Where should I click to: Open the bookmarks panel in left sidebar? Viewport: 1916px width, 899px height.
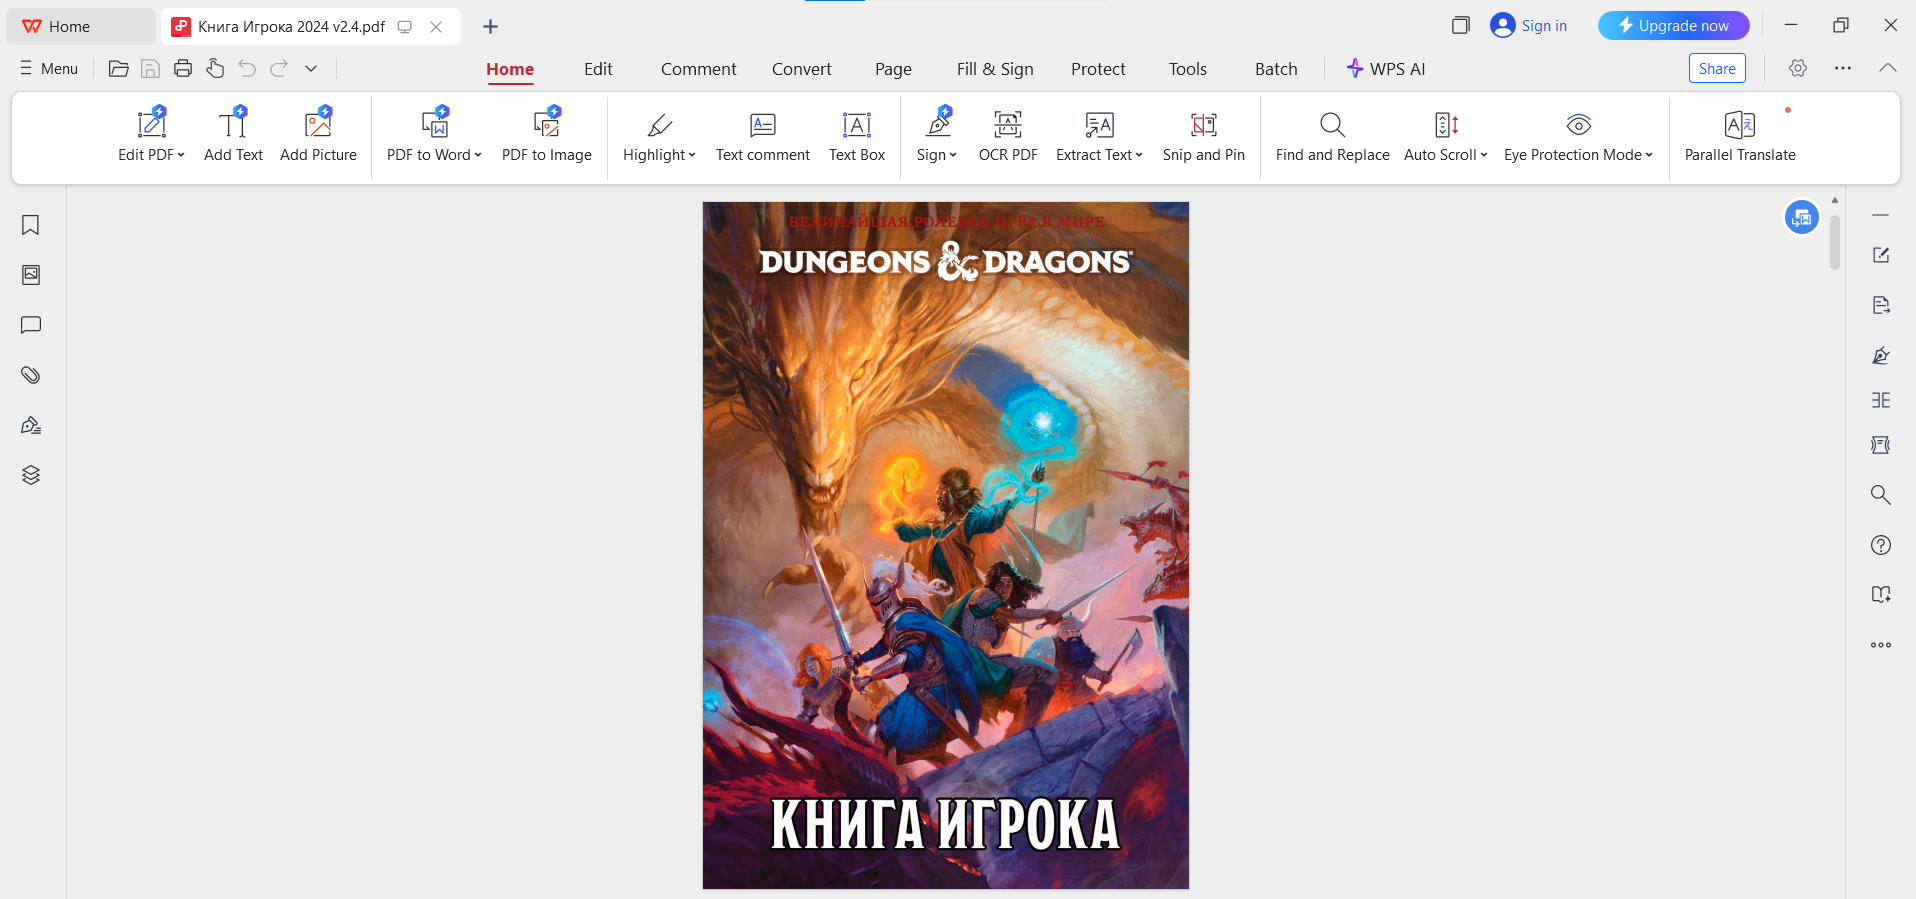tap(31, 225)
